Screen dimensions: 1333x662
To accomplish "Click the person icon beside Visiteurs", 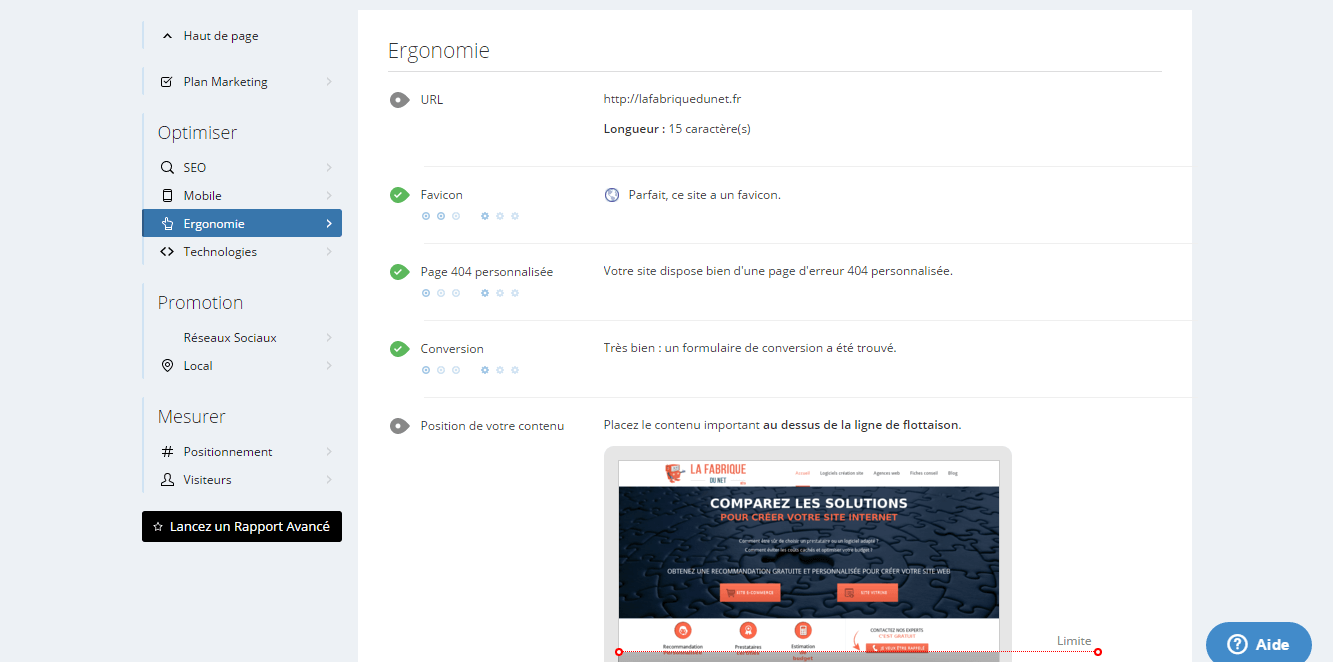I will click(167, 480).
